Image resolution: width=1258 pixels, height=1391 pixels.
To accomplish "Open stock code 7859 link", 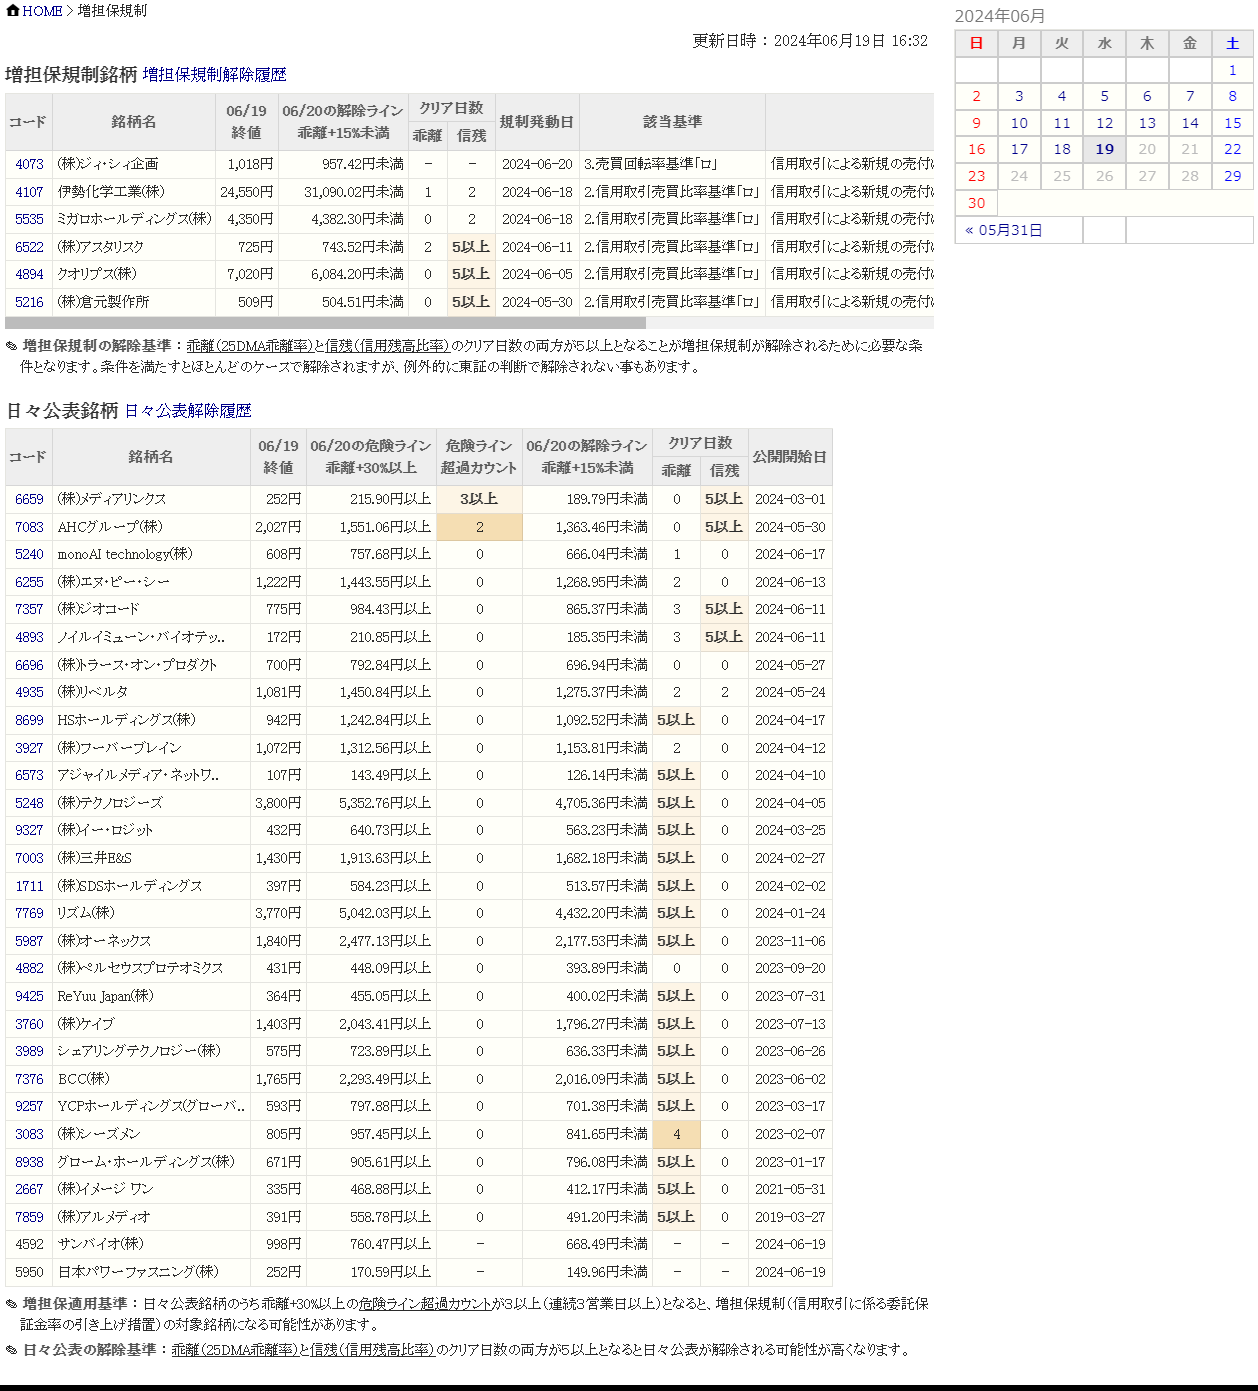I will [29, 1217].
